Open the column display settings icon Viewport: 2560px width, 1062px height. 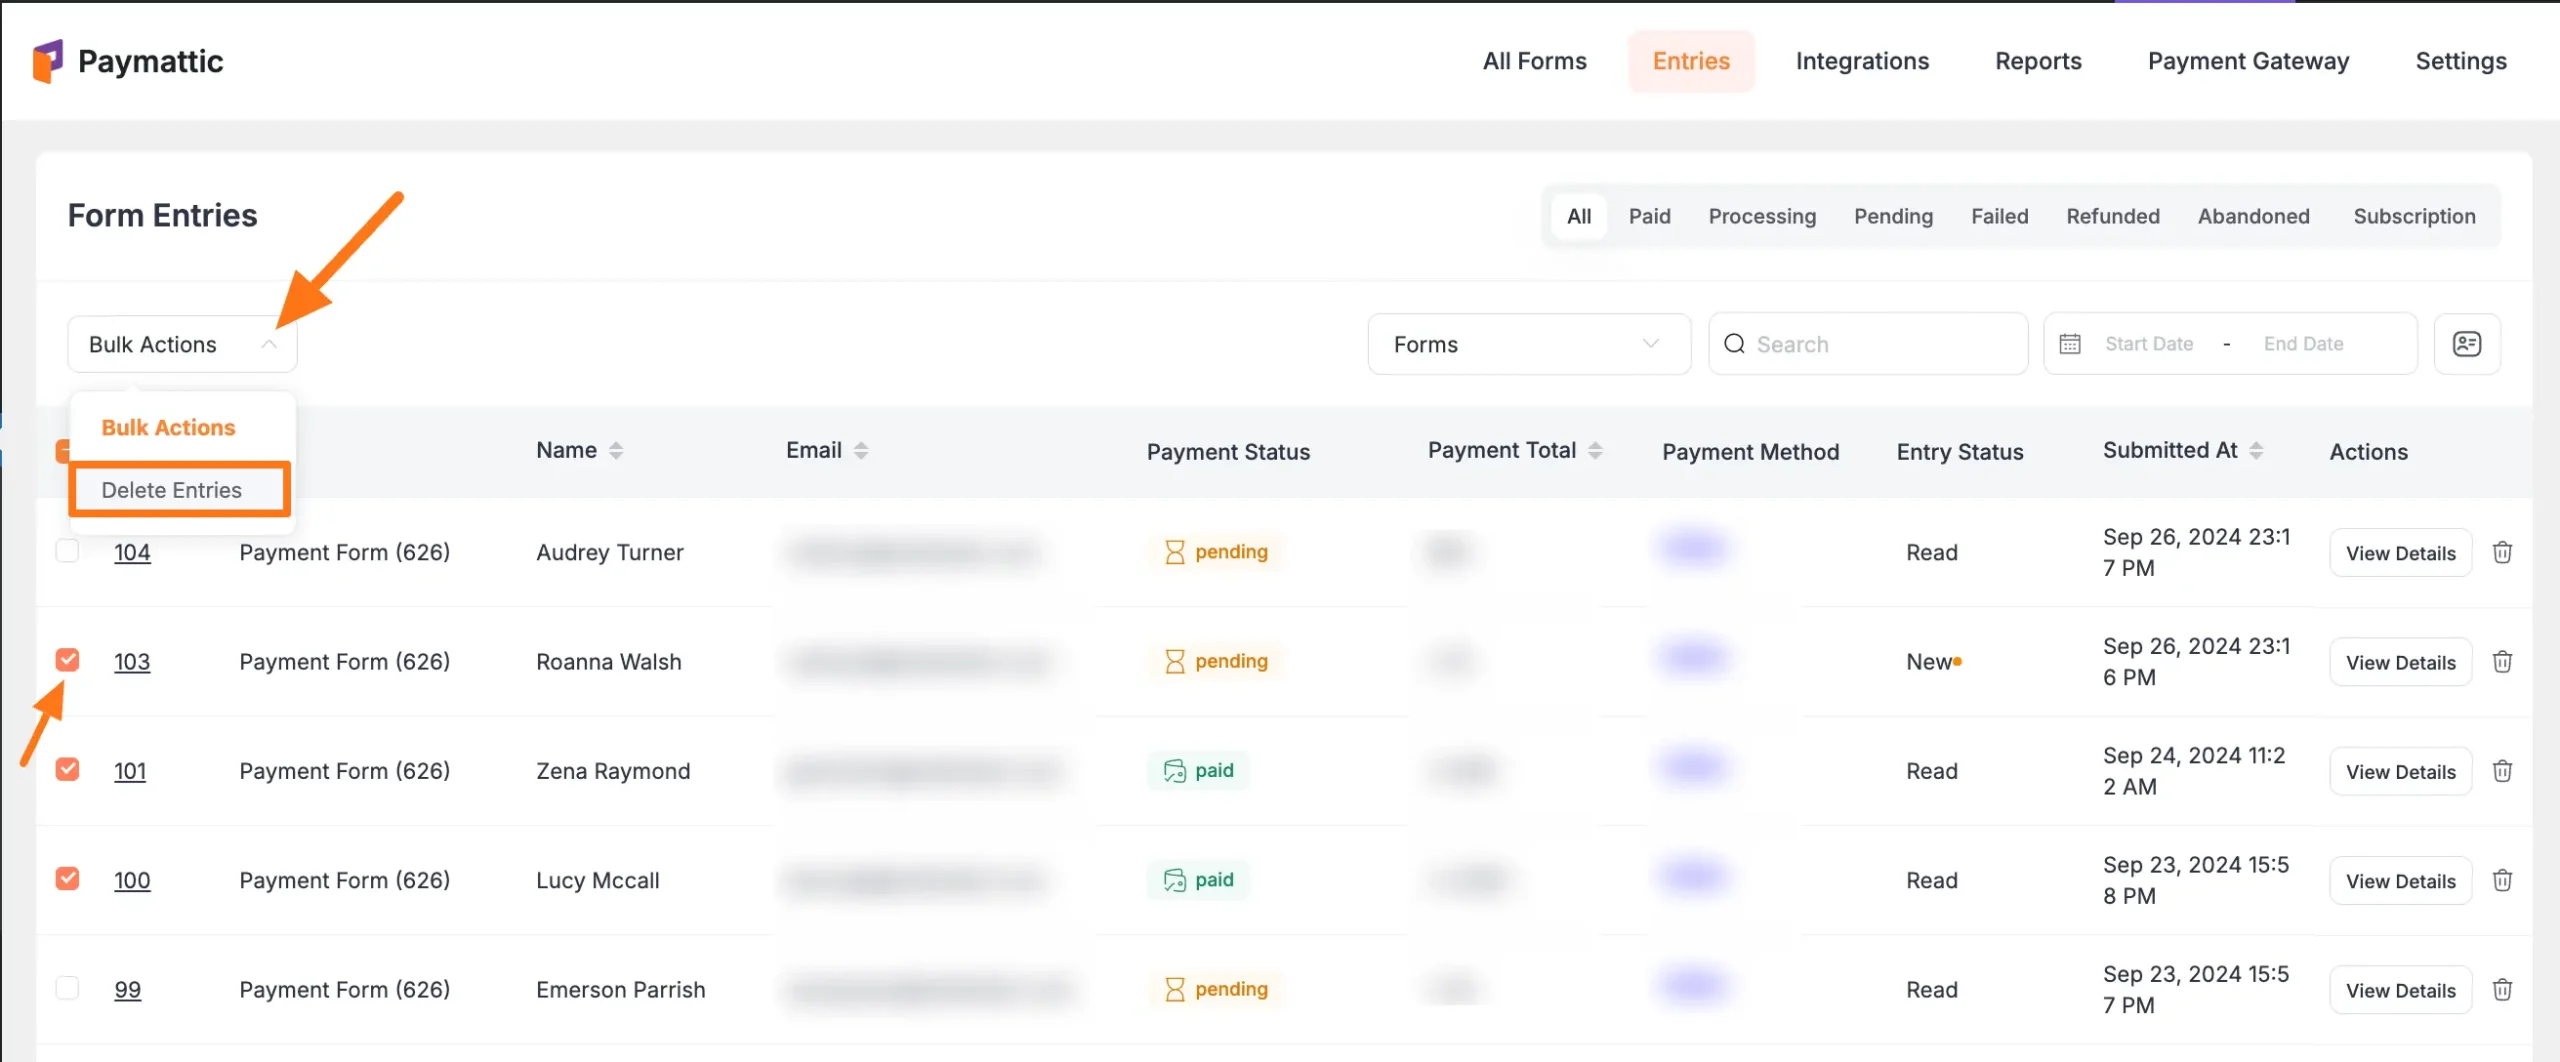[x=2466, y=344]
